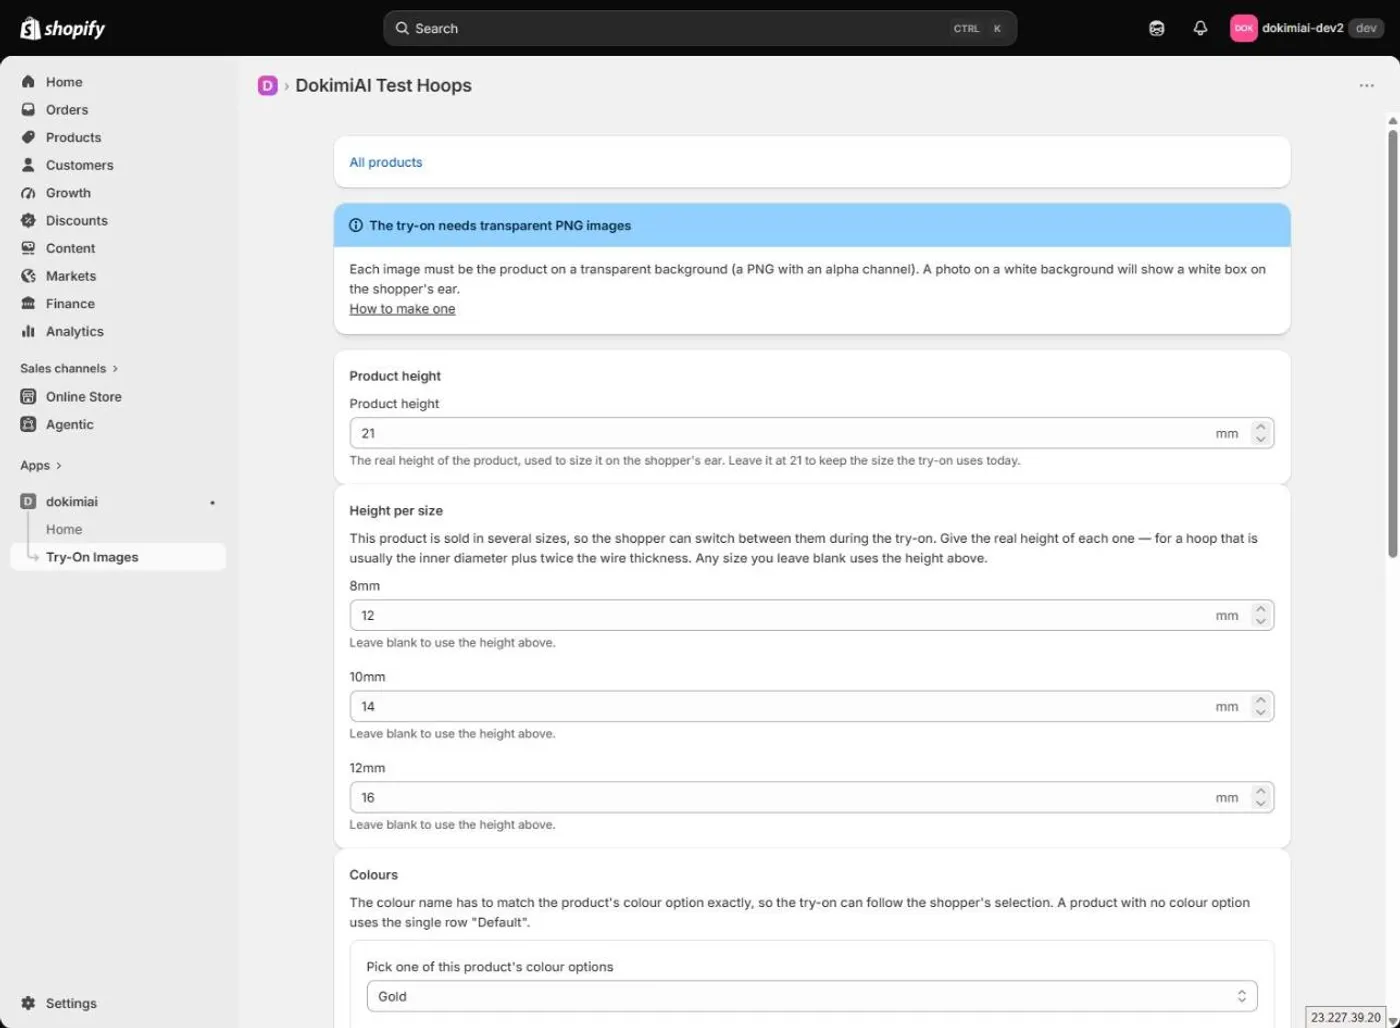
Task: Click the Discounts badge icon
Action: 28,220
